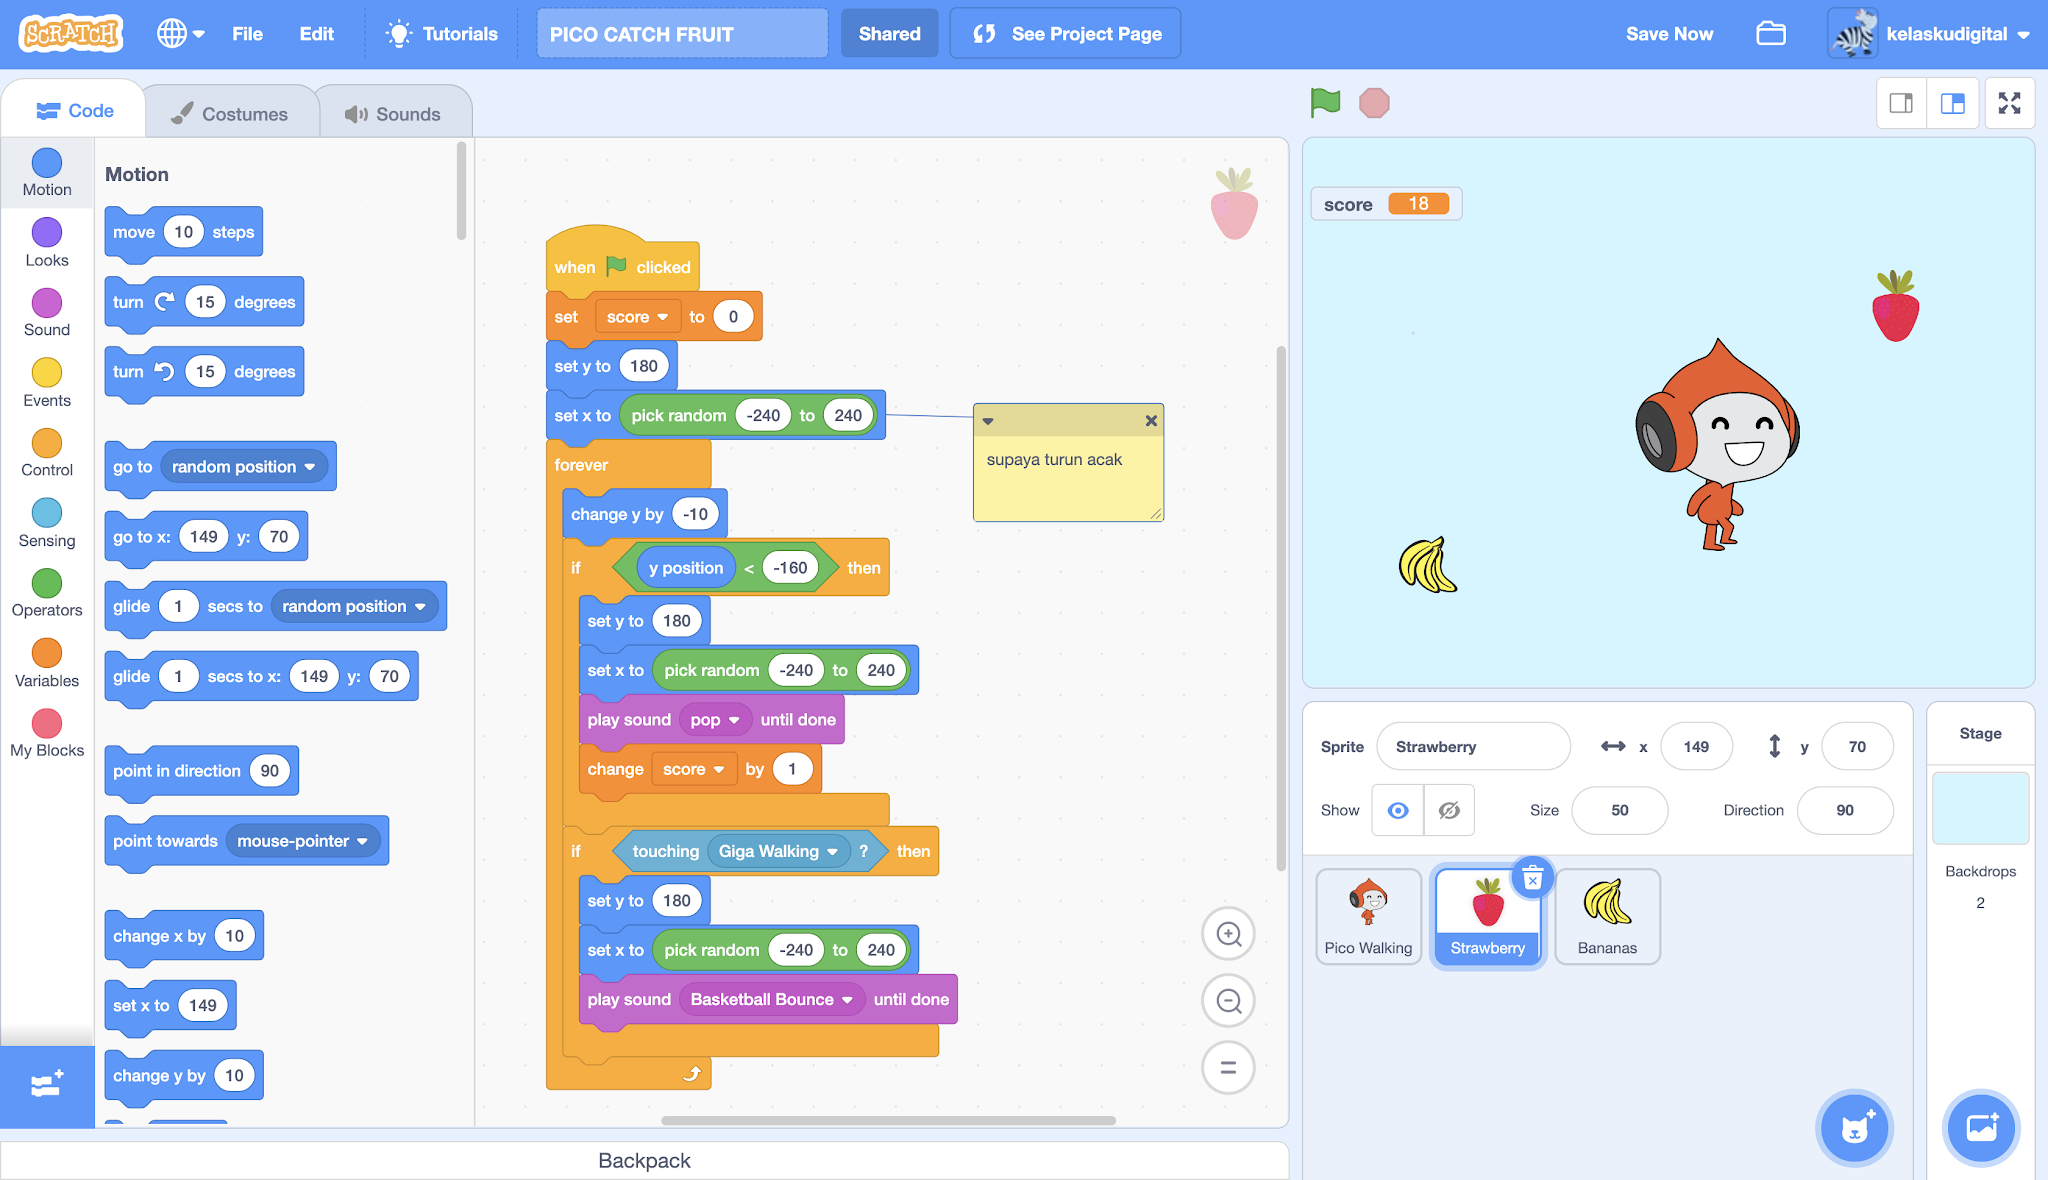Show the sprite using the eye toggle
The image size is (2048, 1180).
[x=1398, y=810]
